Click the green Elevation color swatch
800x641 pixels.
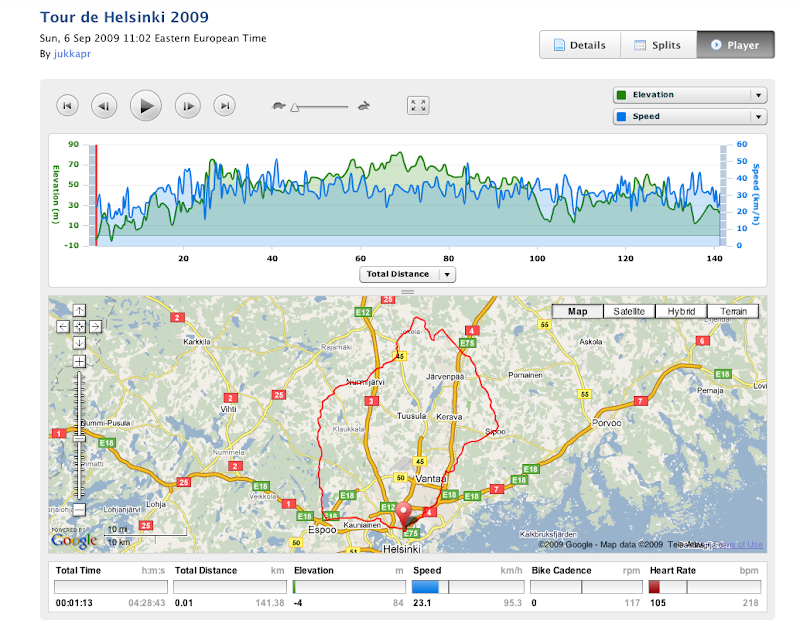621,95
